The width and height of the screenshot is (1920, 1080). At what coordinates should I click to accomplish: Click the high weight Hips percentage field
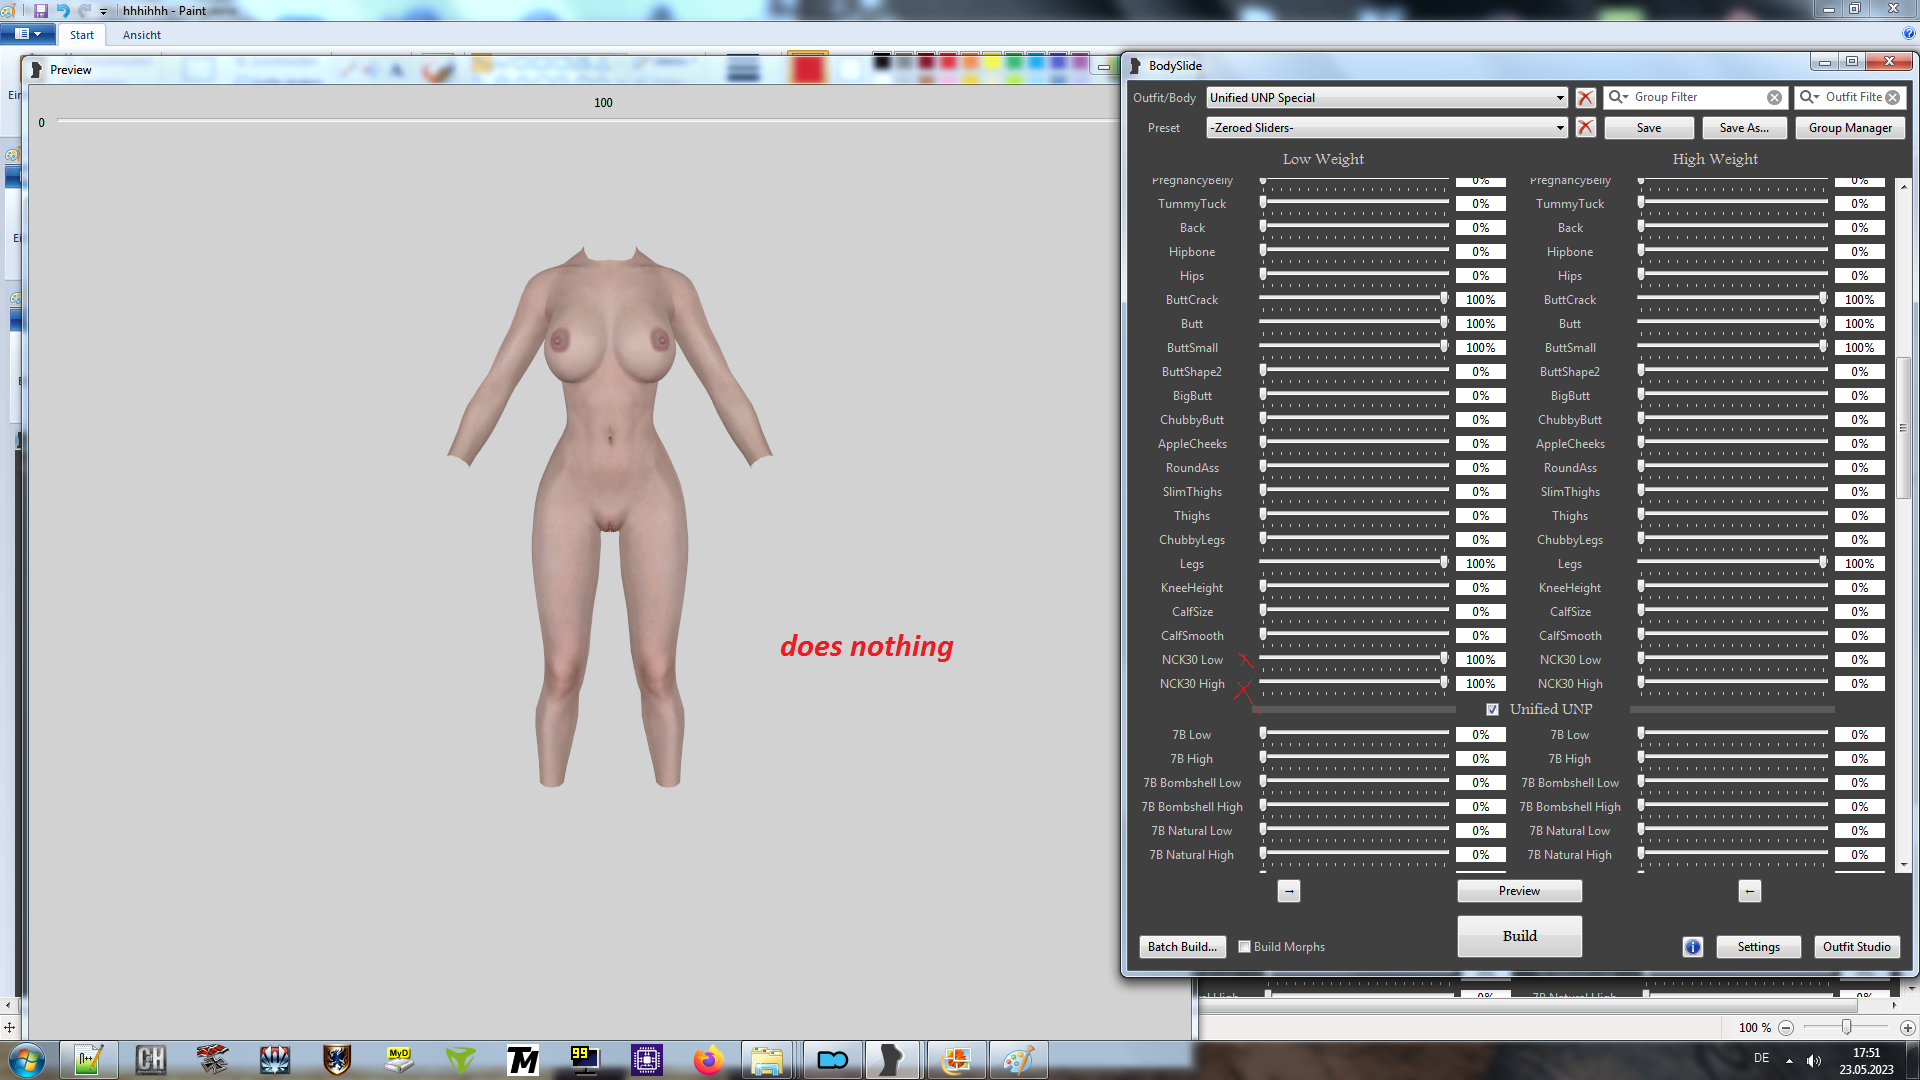1859,276
